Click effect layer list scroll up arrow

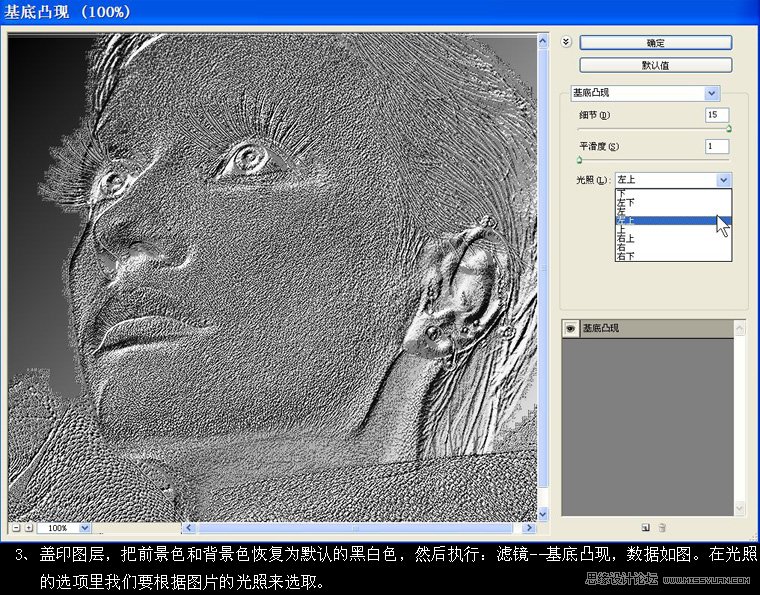pyautogui.click(x=740, y=329)
